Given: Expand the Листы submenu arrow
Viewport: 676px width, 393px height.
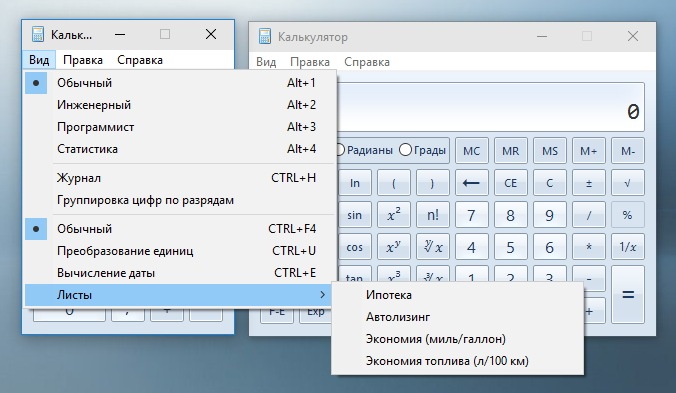Looking at the screenshot, I should pyautogui.click(x=322, y=295).
